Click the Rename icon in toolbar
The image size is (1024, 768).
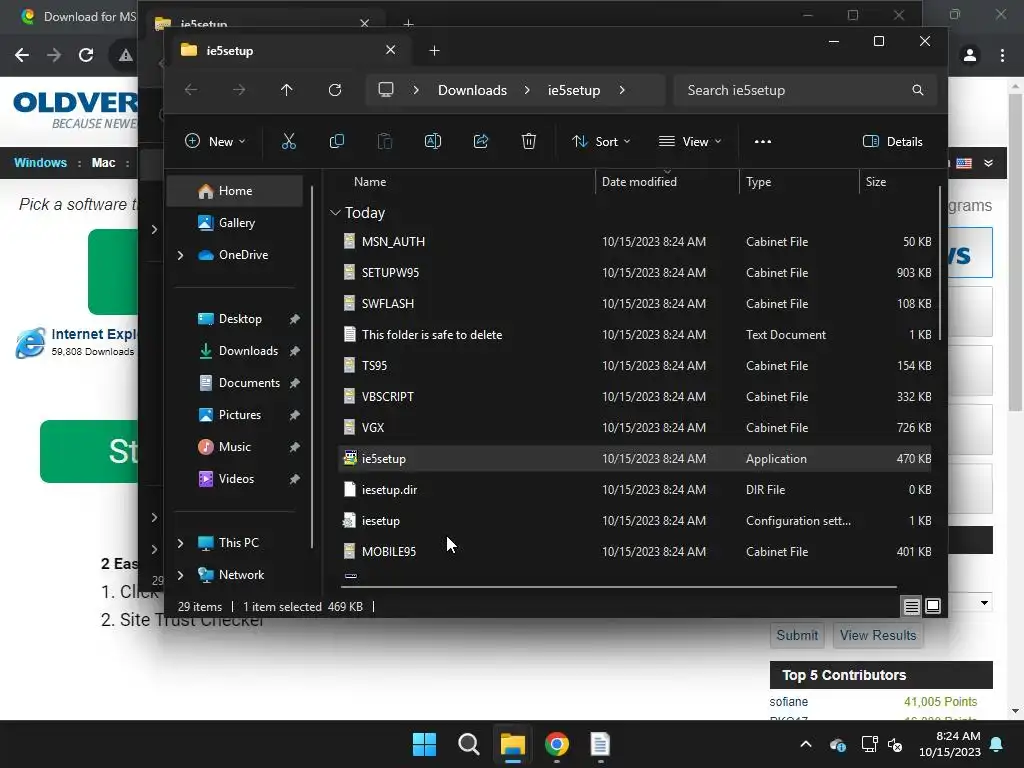pyautogui.click(x=433, y=141)
